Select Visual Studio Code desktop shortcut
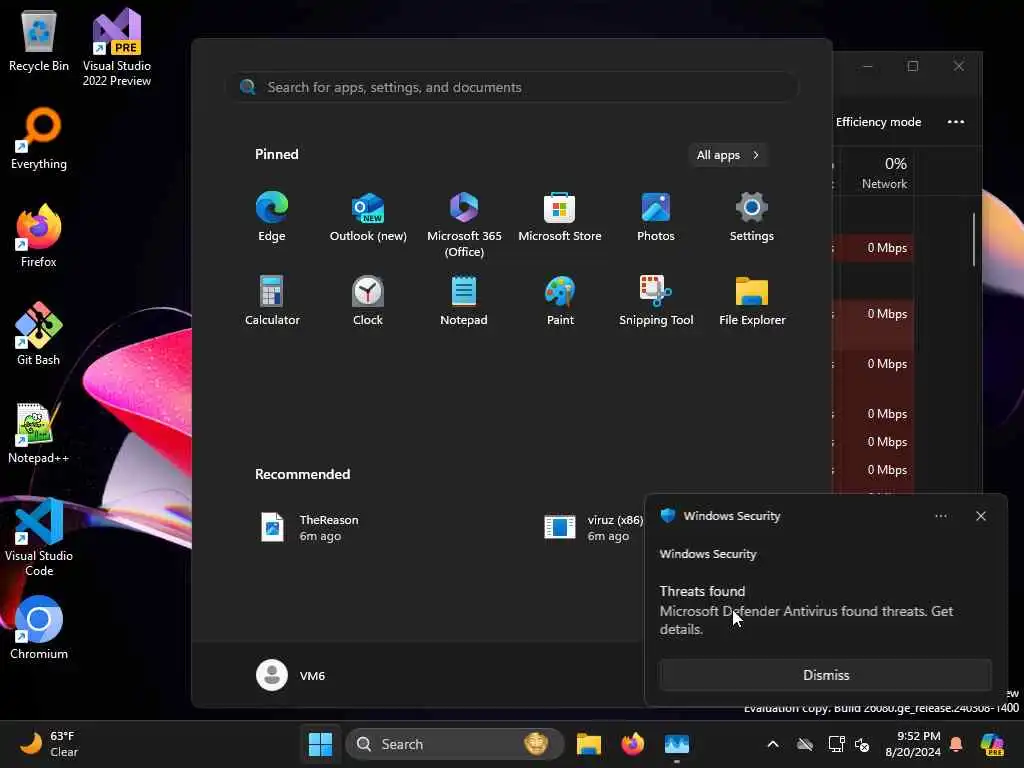This screenshot has height=768, width=1024. click(39, 537)
